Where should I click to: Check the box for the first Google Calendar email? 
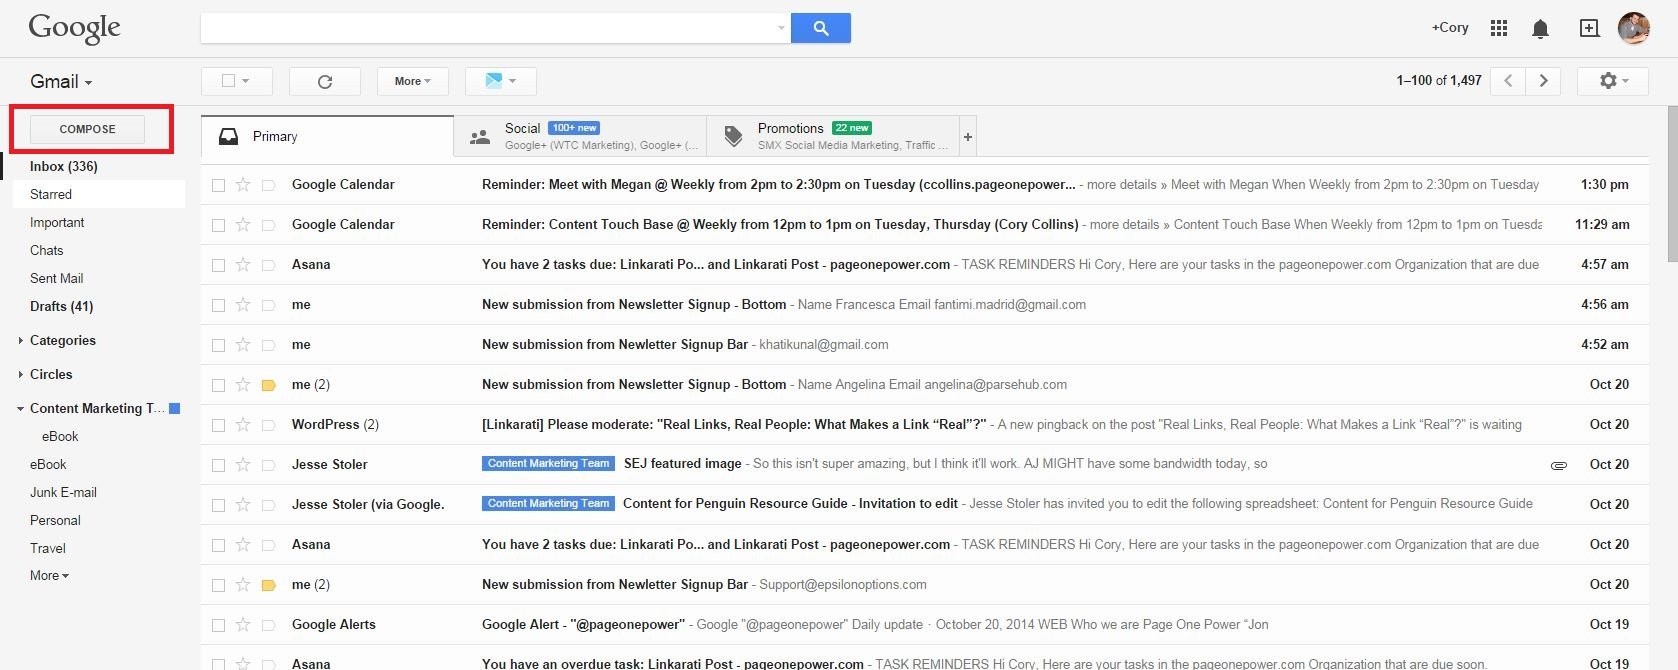[x=218, y=185]
